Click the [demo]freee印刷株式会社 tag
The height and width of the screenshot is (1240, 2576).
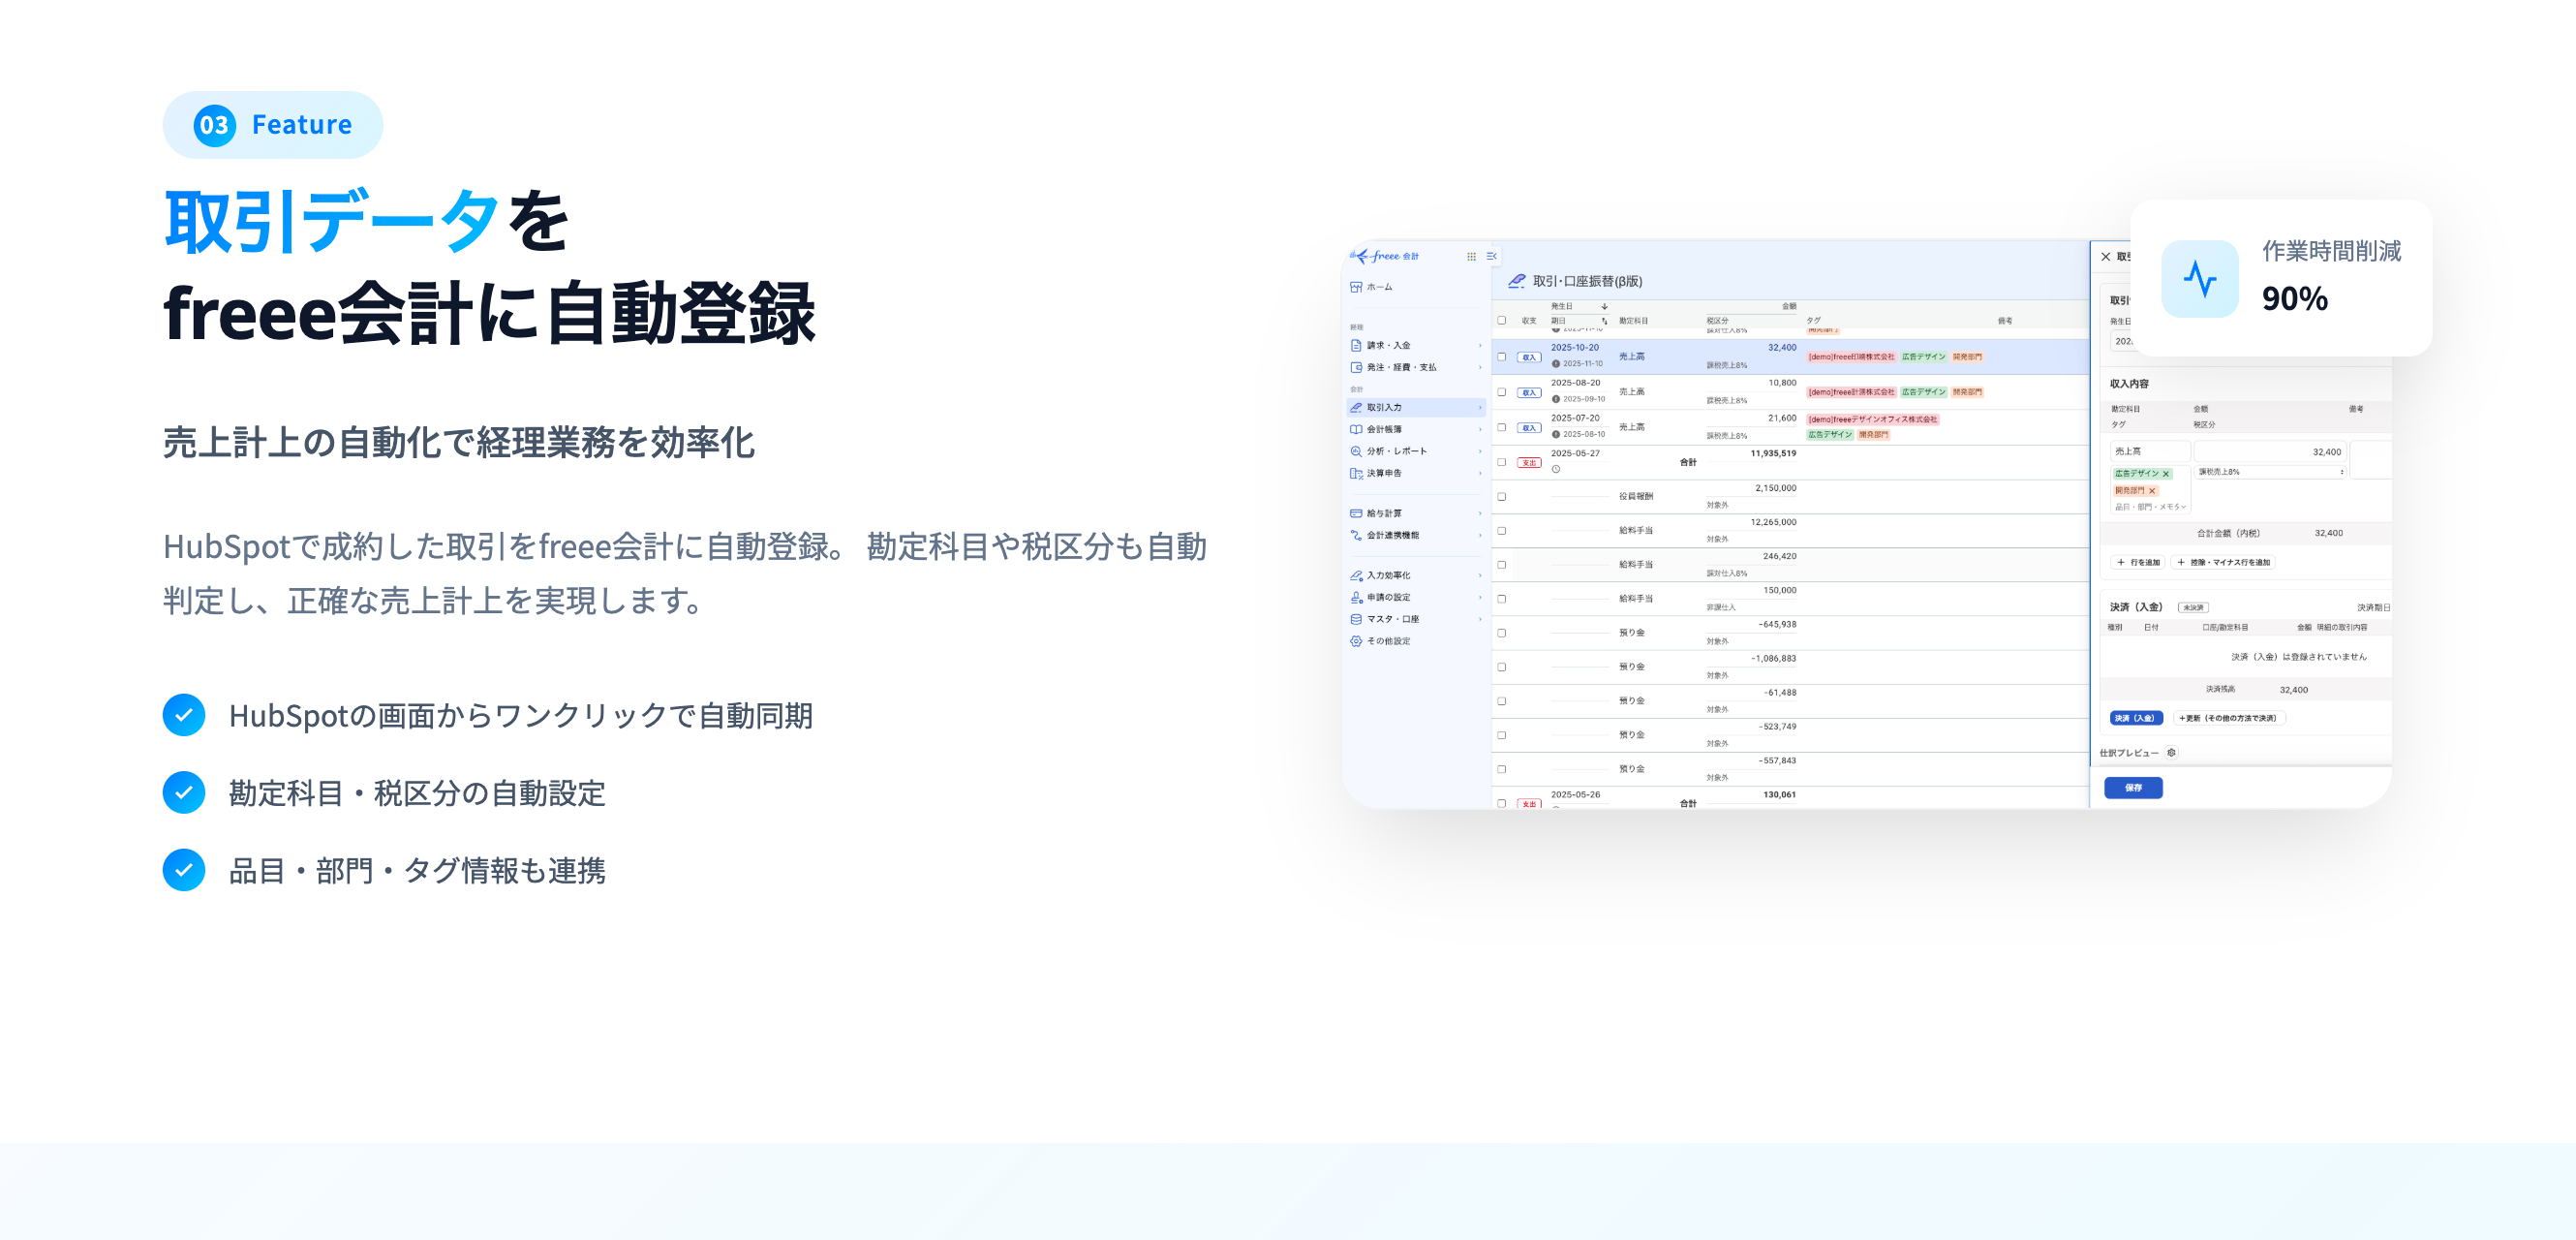[1851, 357]
